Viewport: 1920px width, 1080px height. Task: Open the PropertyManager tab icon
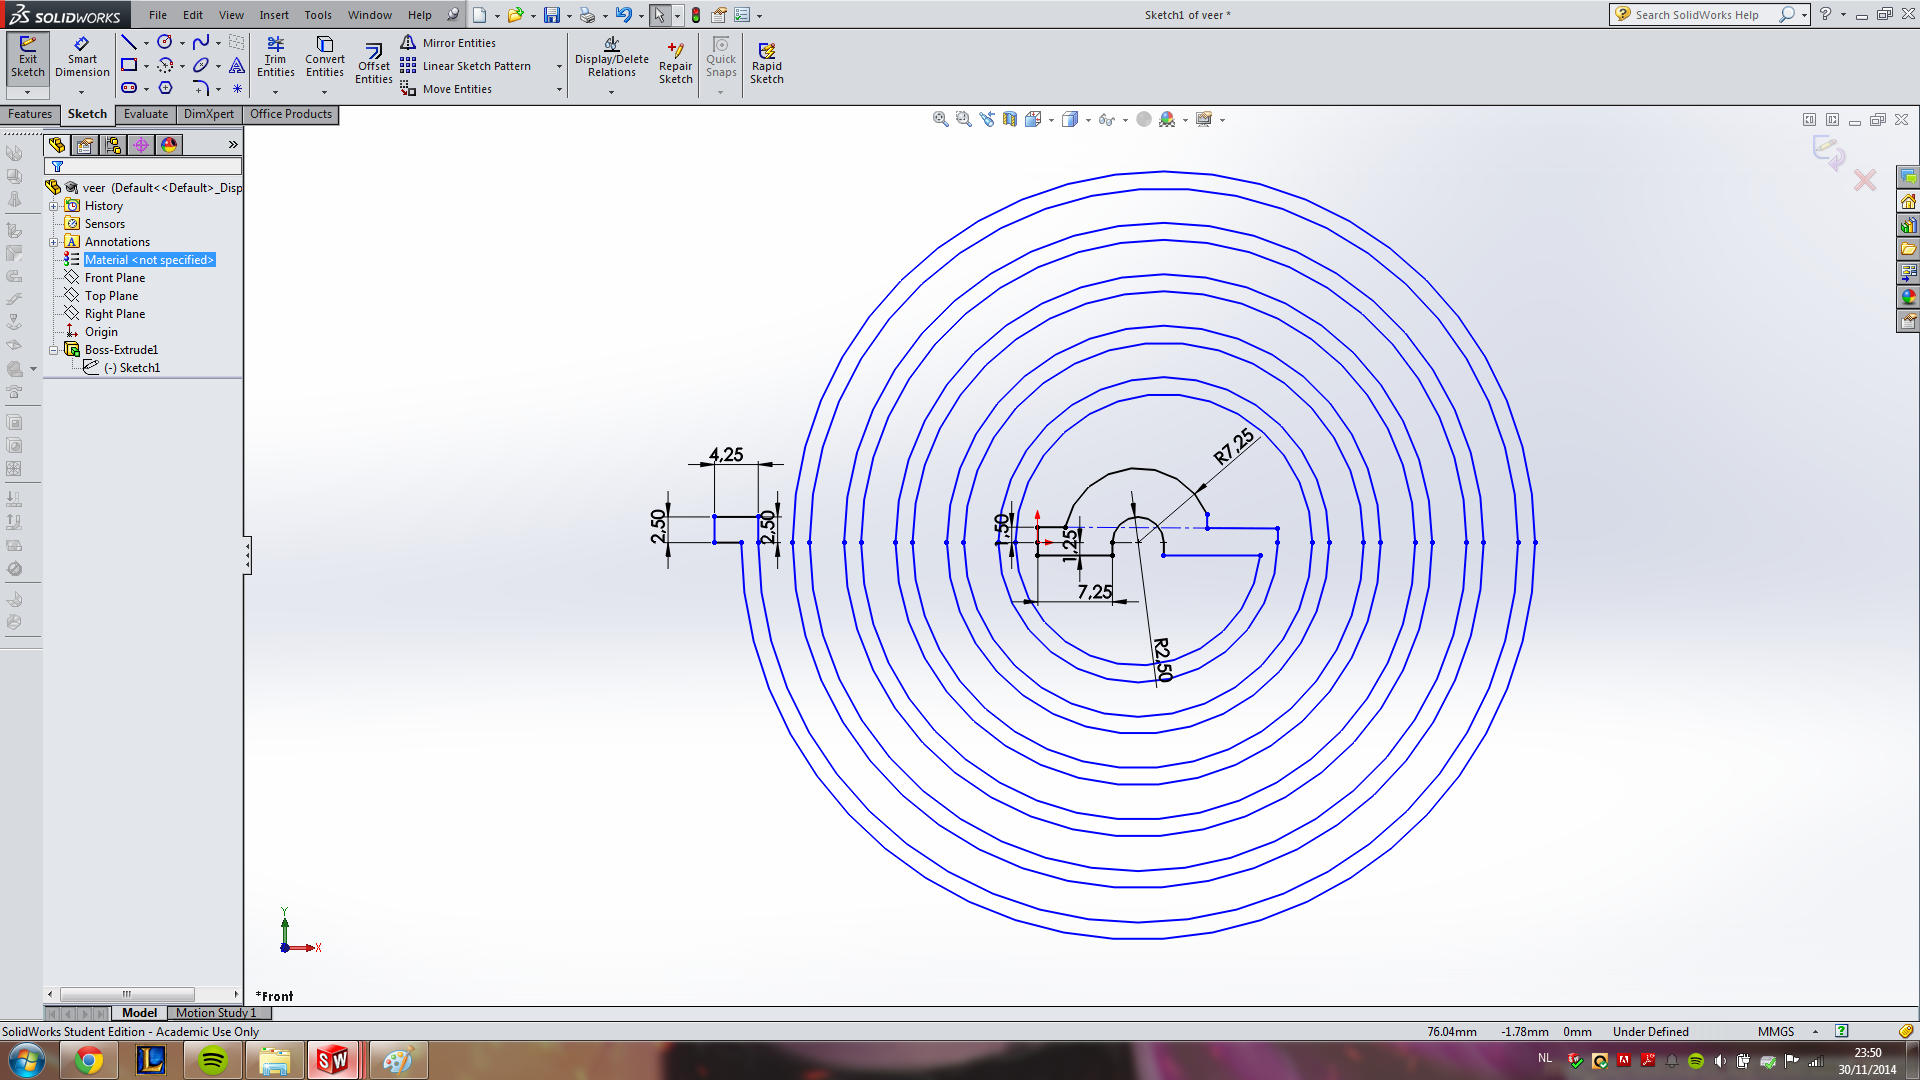point(85,145)
